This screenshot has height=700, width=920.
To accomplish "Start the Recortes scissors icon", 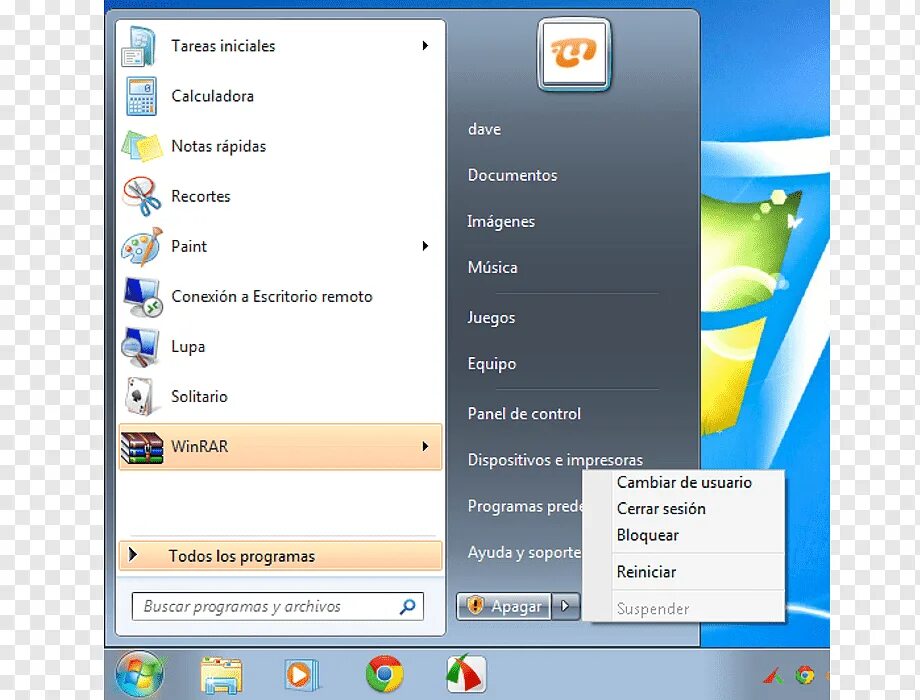I will 141,197.
